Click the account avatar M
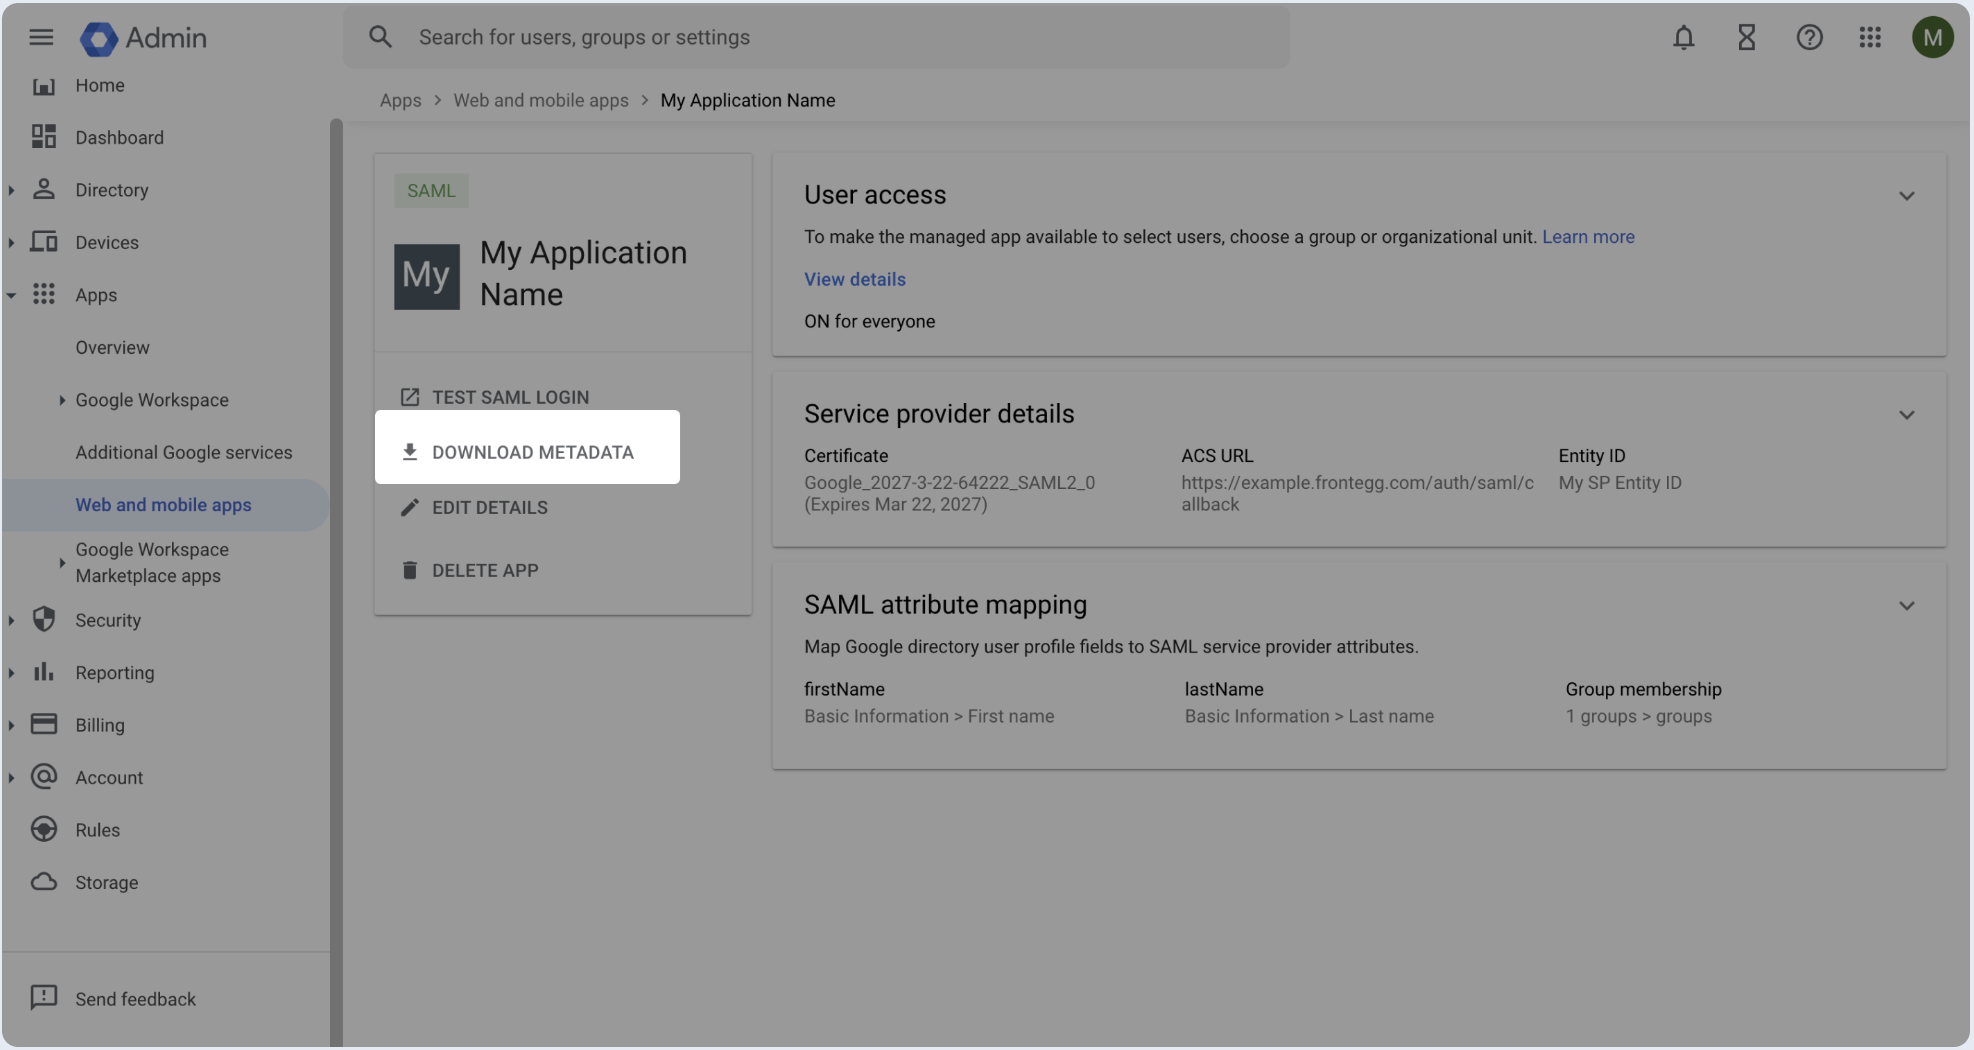Image resolution: width=1974 pixels, height=1050 pixels. coord(1932,38)
